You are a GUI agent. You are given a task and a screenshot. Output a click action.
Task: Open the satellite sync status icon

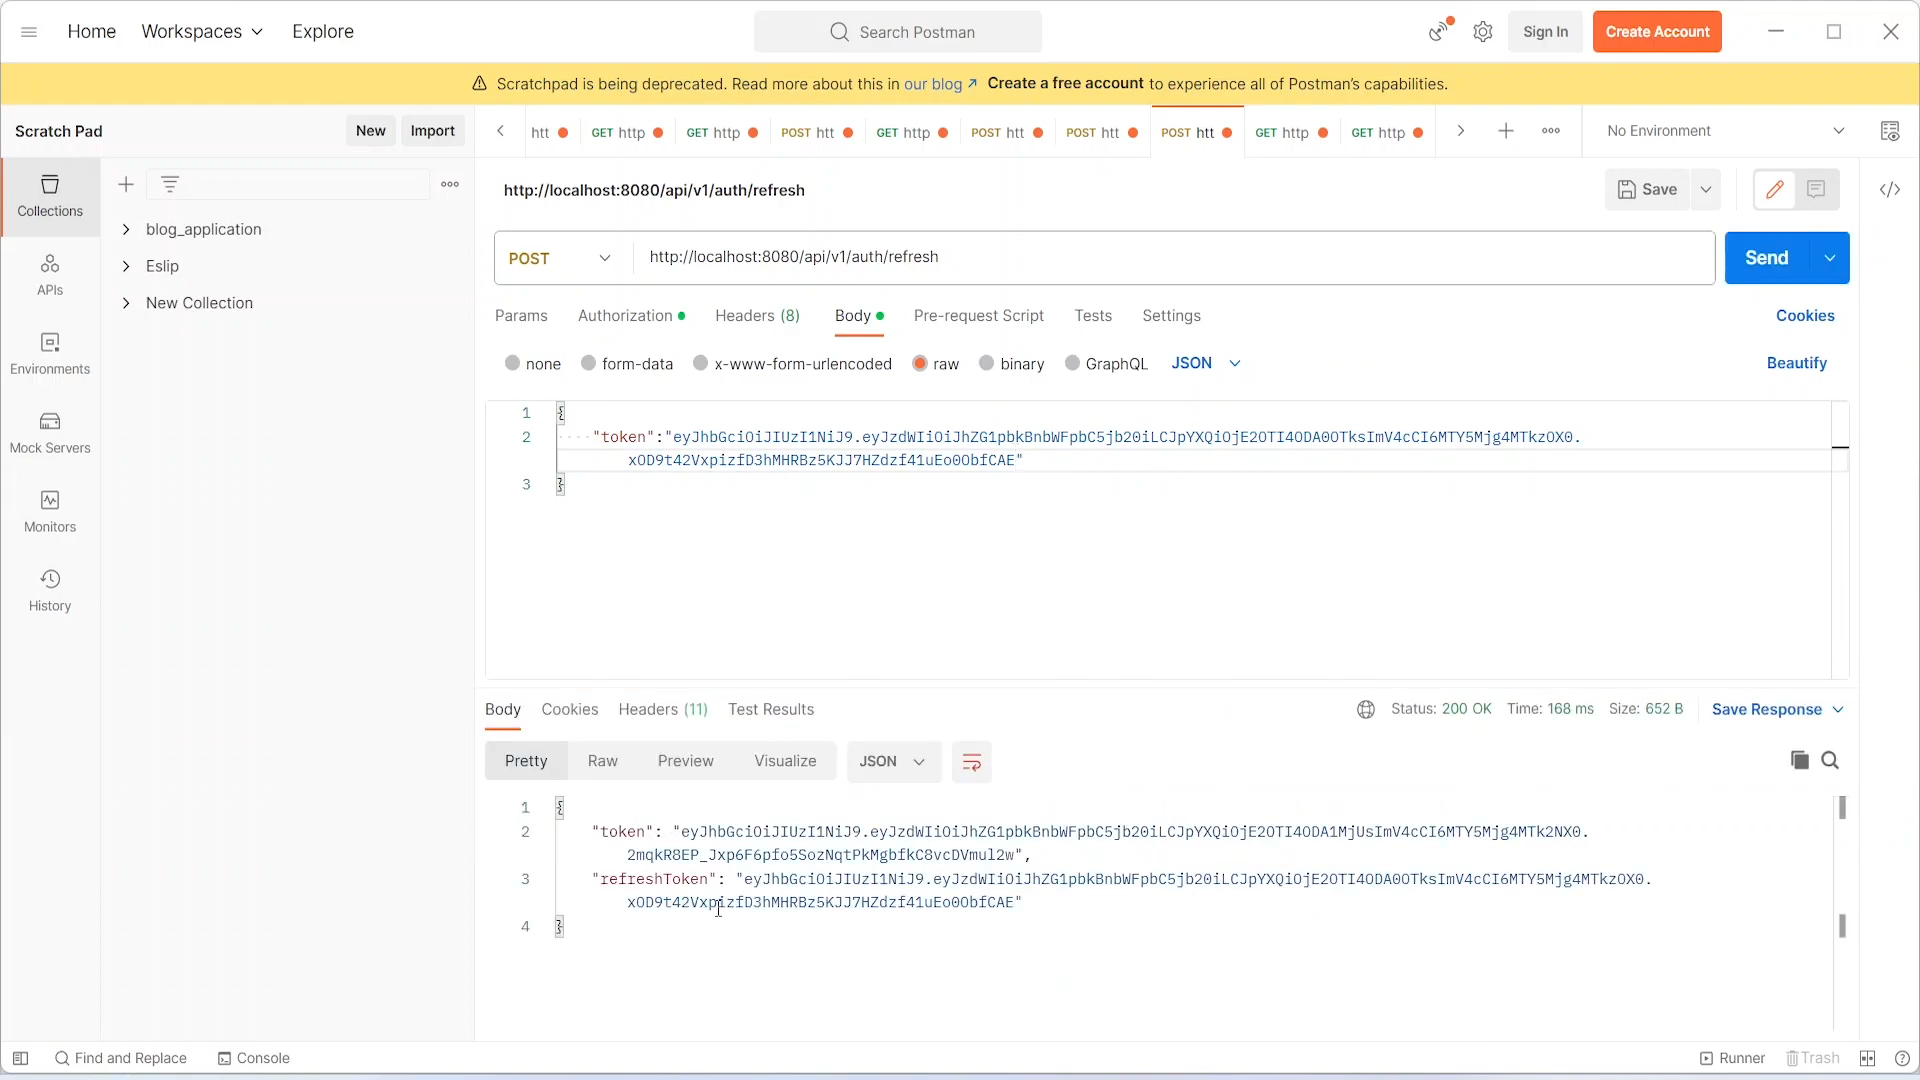pos(1440,31)
